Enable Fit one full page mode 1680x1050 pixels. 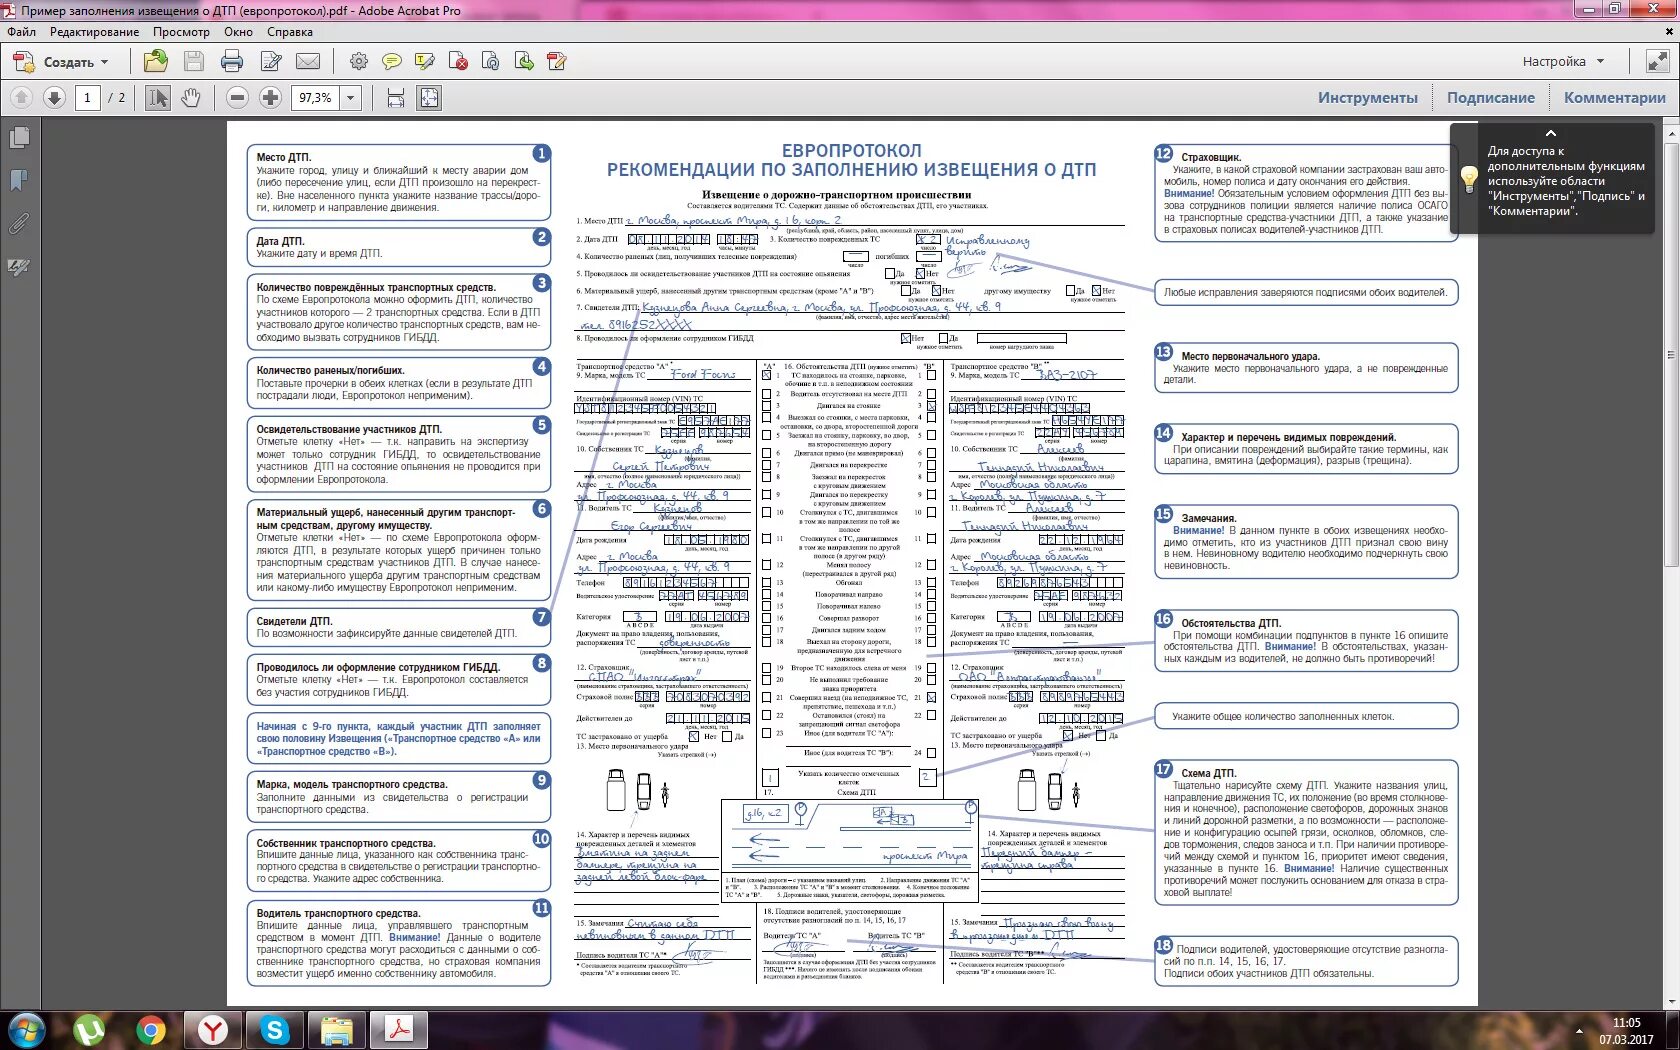pos(429,98)
